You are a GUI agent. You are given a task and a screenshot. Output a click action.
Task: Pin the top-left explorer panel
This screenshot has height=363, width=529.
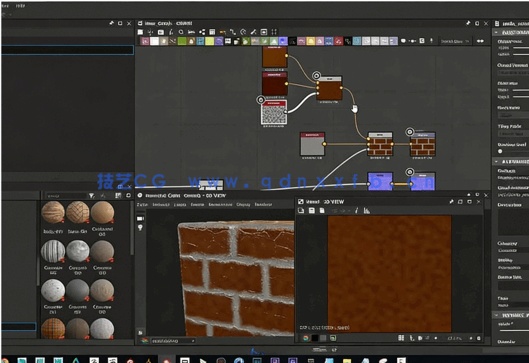111,23
